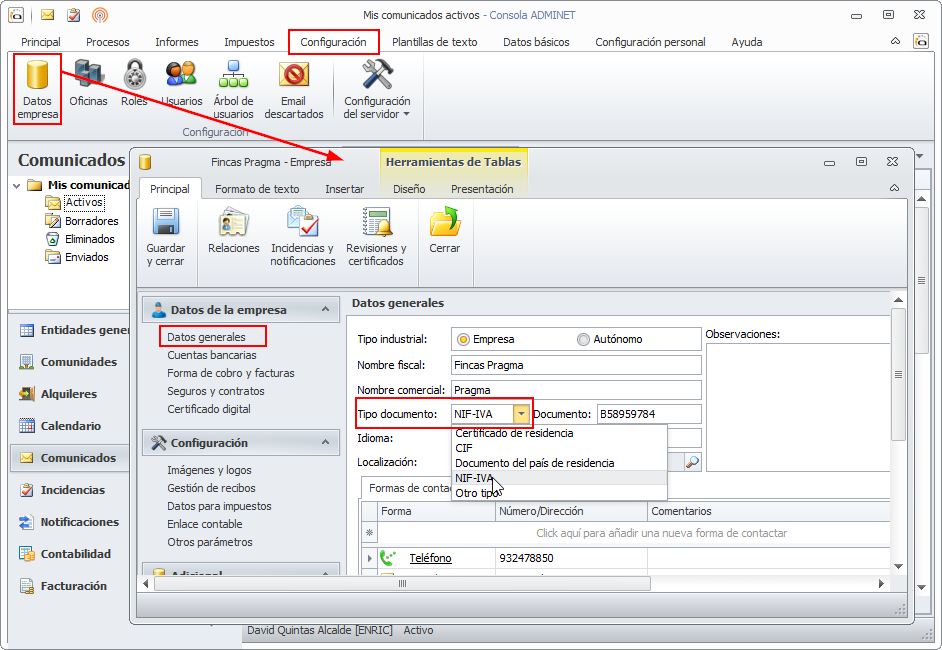The width and height of the screenshot is (942, 650).
Task: Open Forma de cobro y facturas
Action: click(x=231, y=373)
